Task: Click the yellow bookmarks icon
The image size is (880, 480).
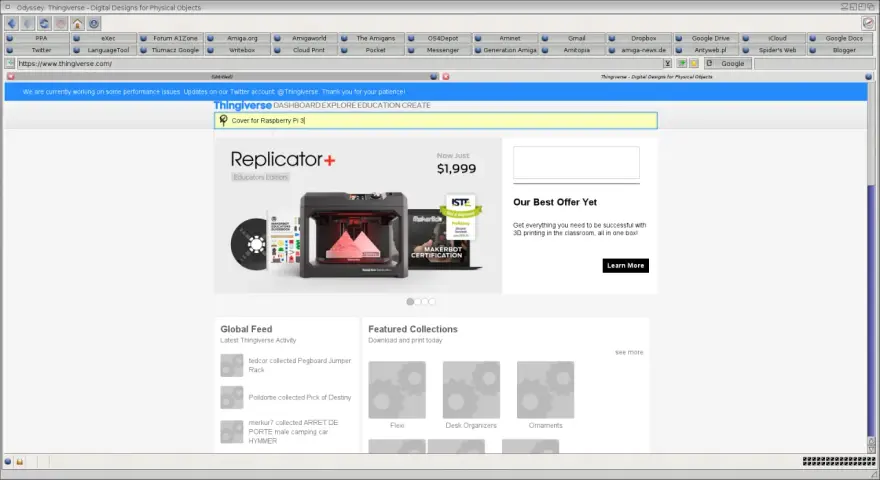Action: (694, 63)
